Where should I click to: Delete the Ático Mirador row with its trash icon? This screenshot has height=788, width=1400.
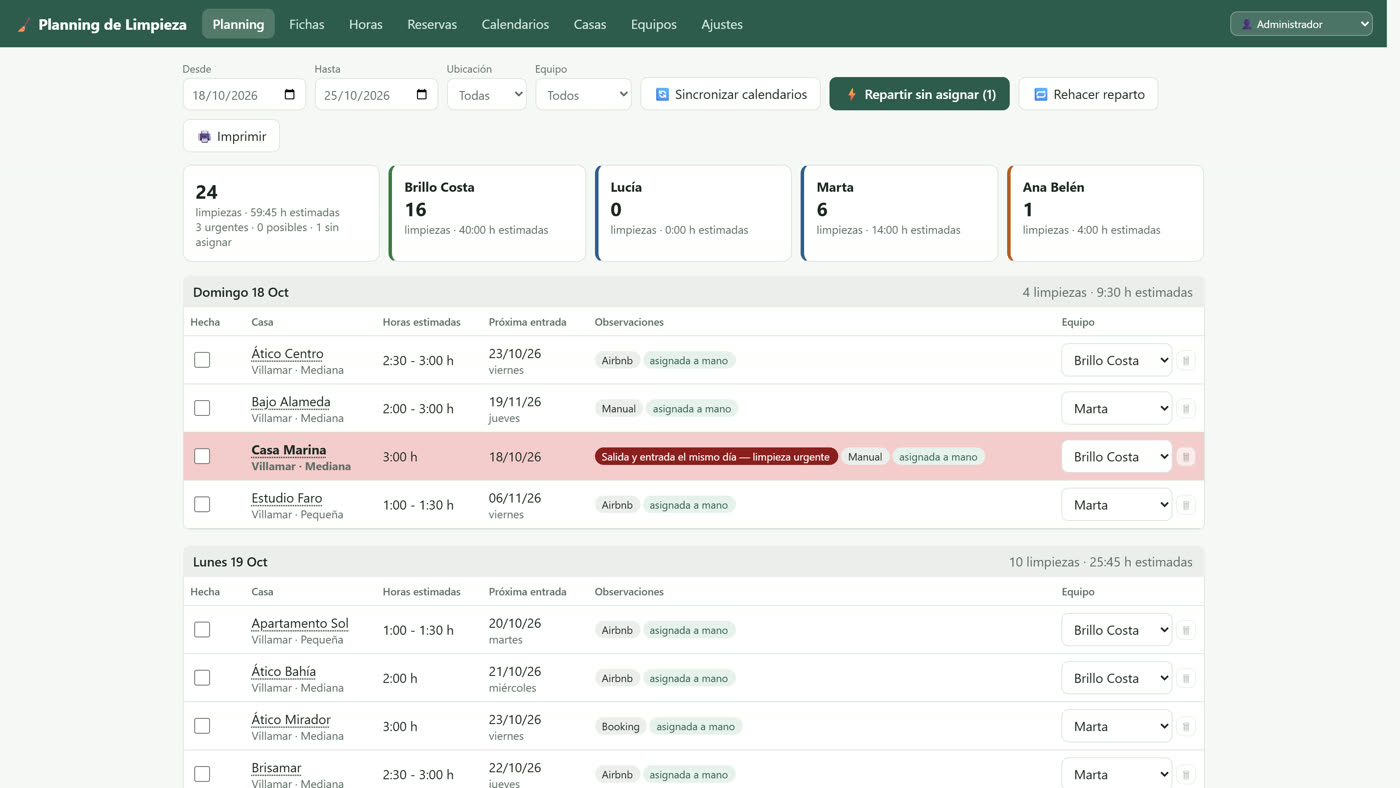tap(1186, 727)
